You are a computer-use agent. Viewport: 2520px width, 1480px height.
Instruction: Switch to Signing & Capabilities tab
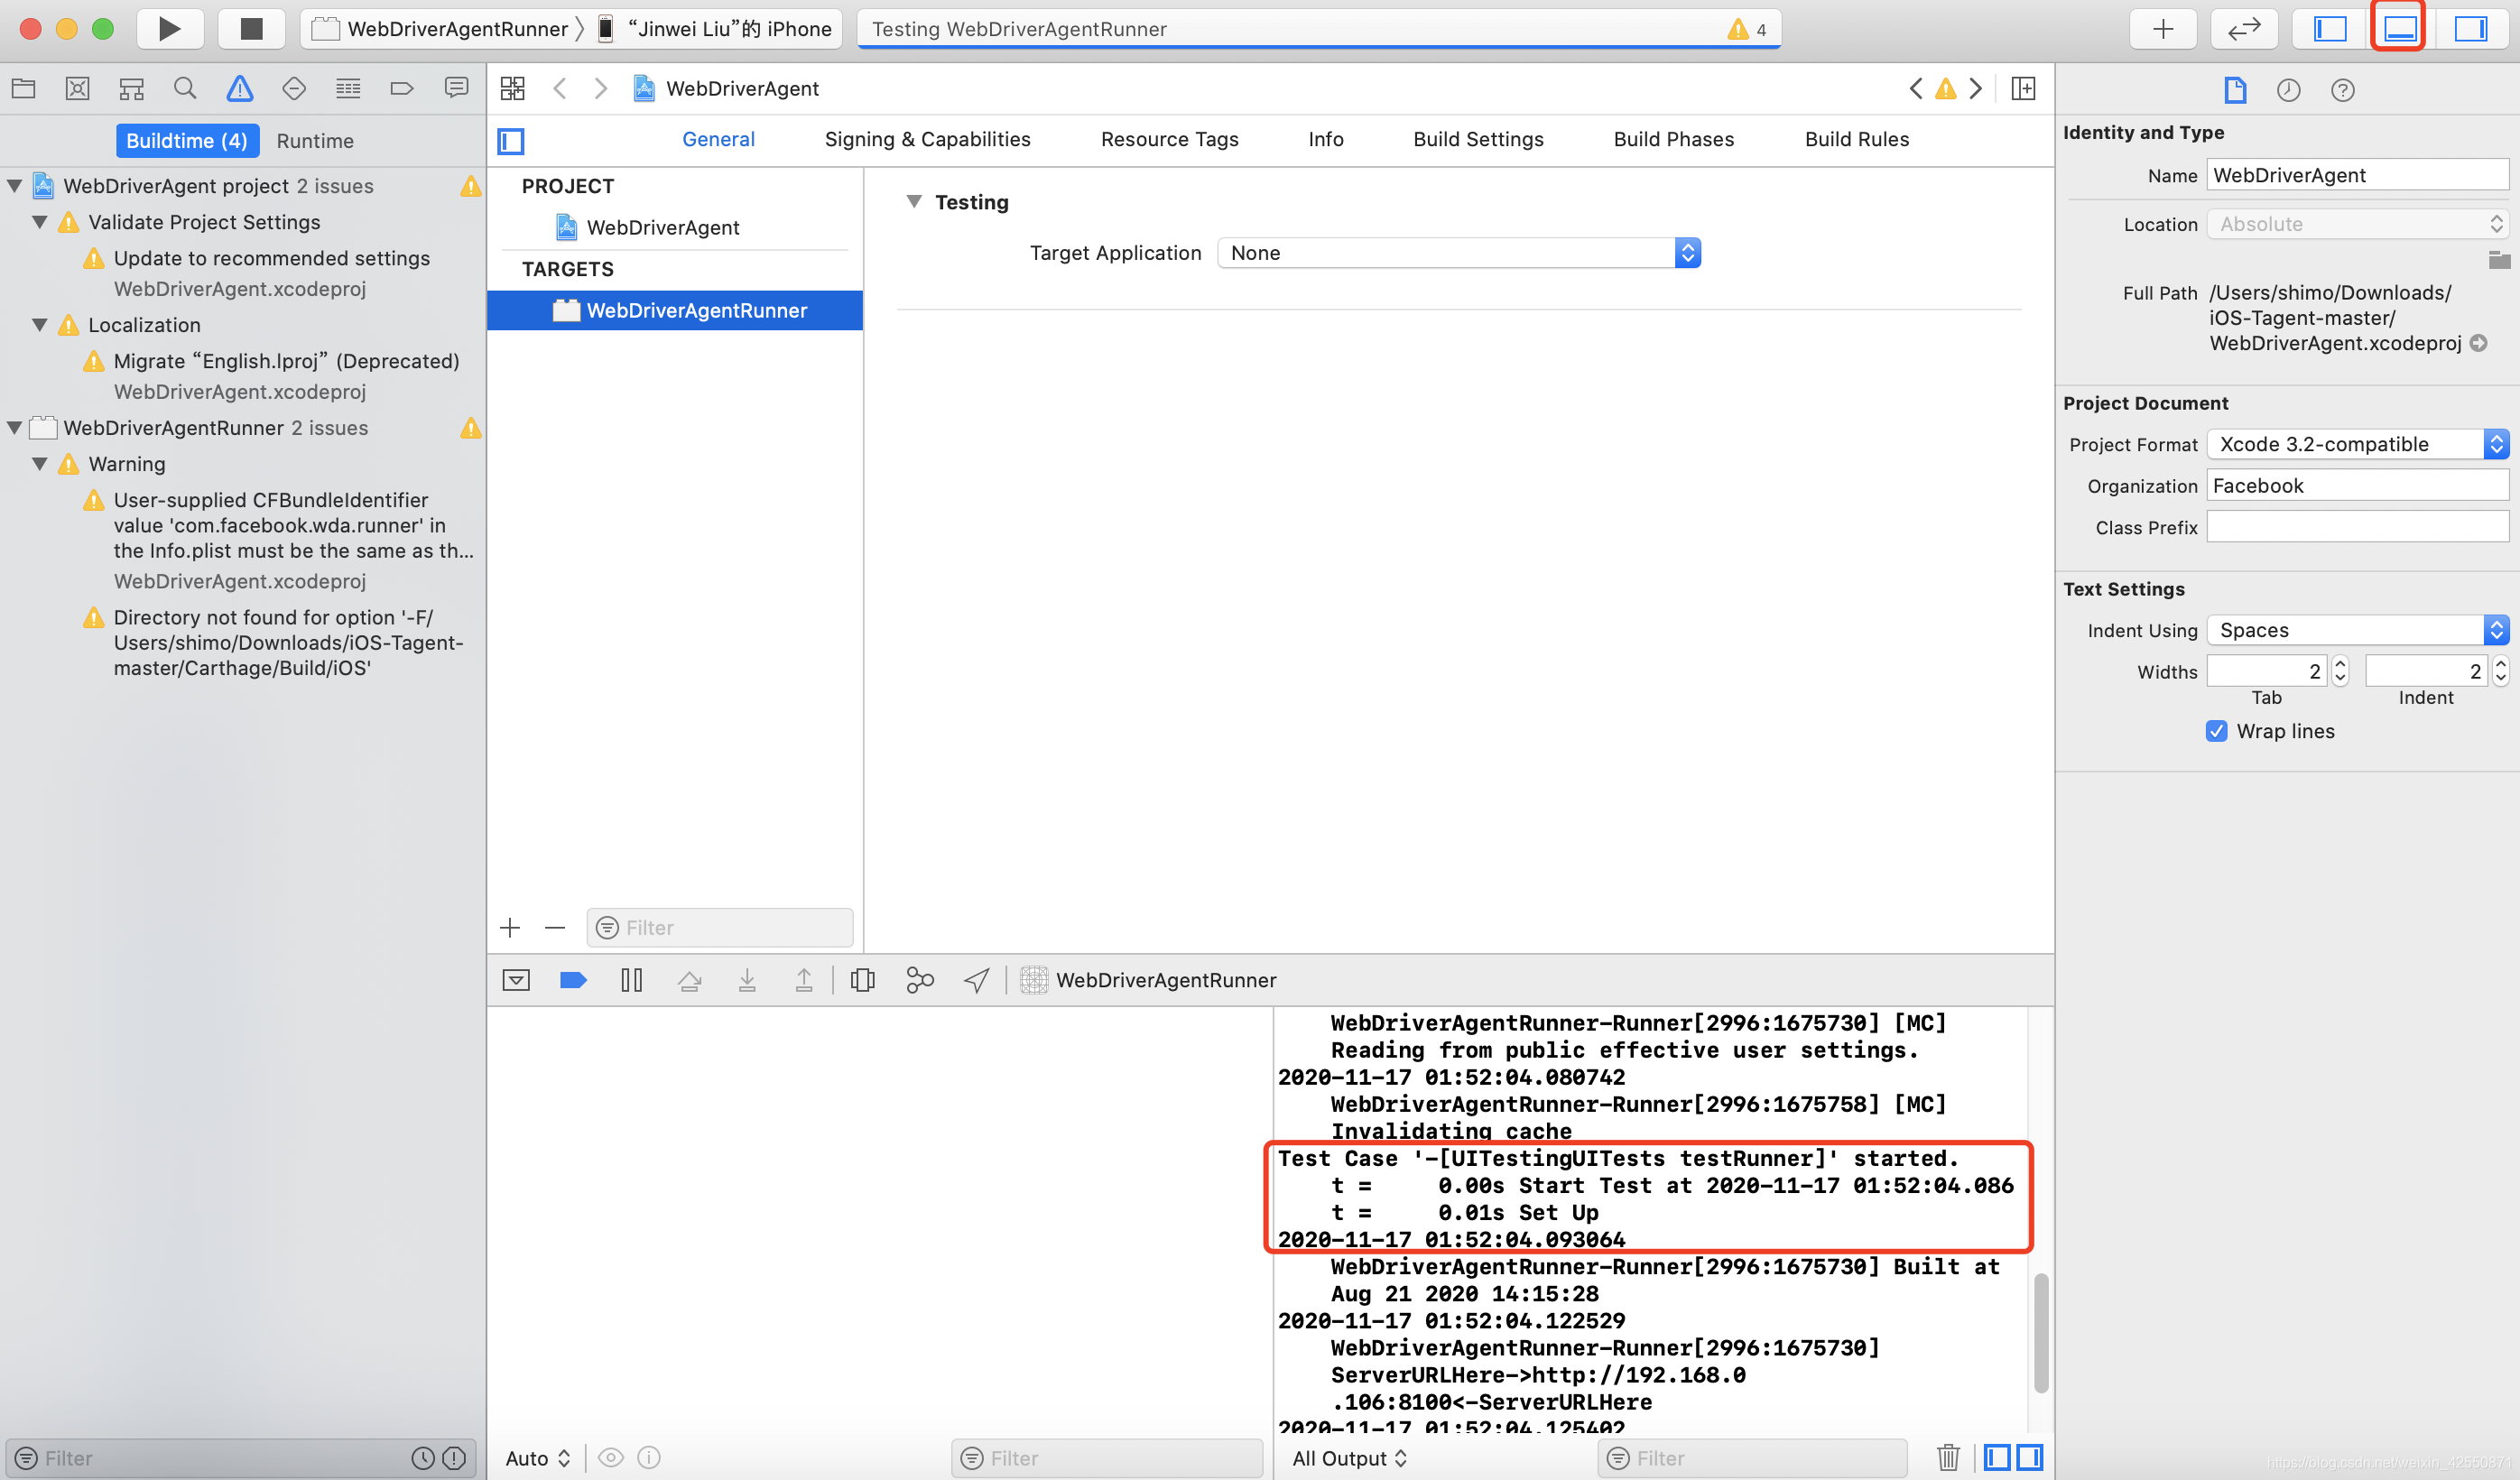927,139
